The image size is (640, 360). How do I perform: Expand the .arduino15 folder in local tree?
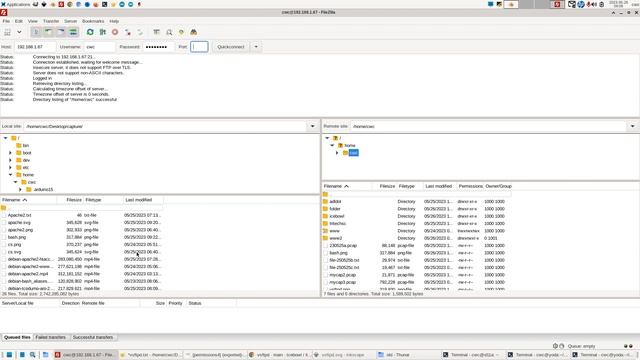coord(20,190)
